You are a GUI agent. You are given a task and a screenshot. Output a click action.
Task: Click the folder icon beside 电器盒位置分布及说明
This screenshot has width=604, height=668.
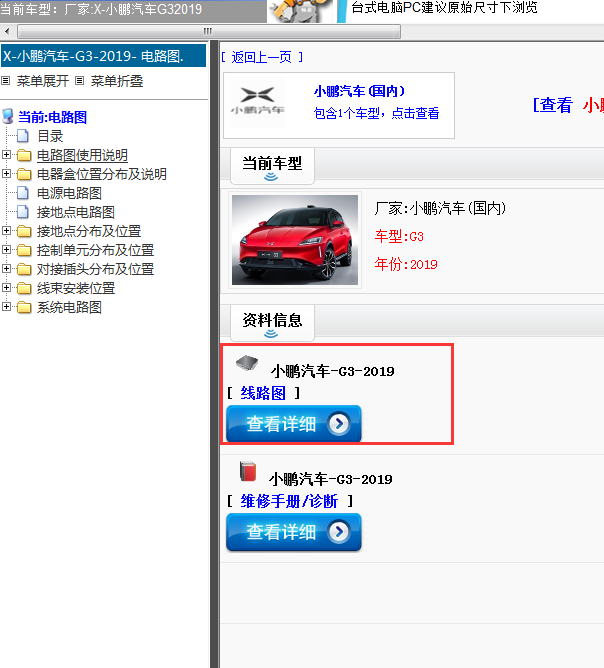[24, 174]
